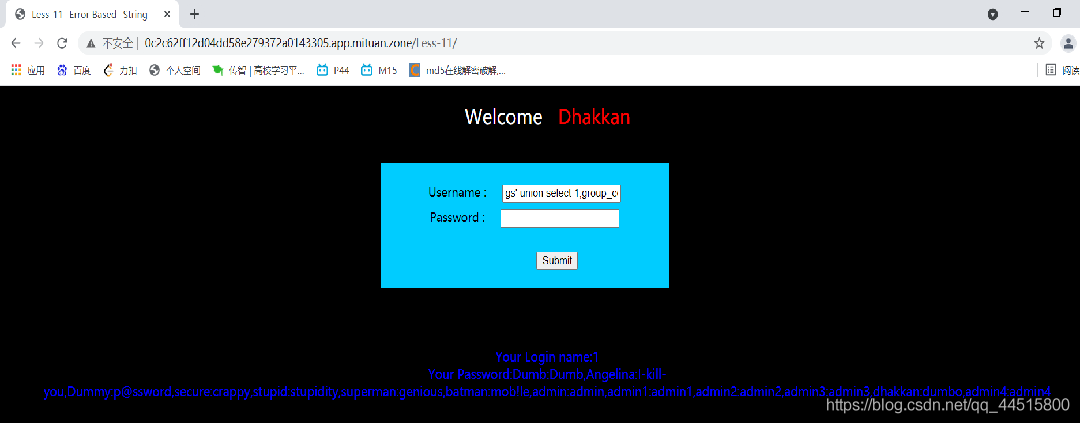
Task: Click the 'Your Login name:1' text
Action: click(547, 357)
